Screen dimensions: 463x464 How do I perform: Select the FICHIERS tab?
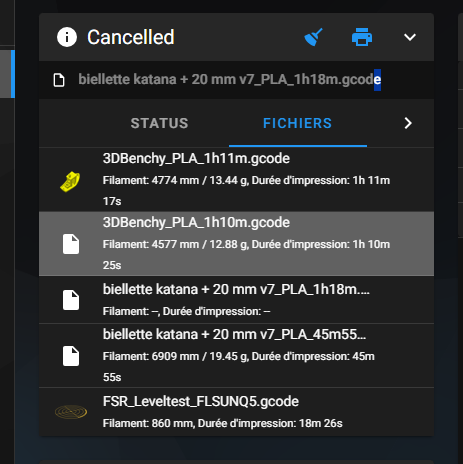pyautogui.click(x=298, y=123)
